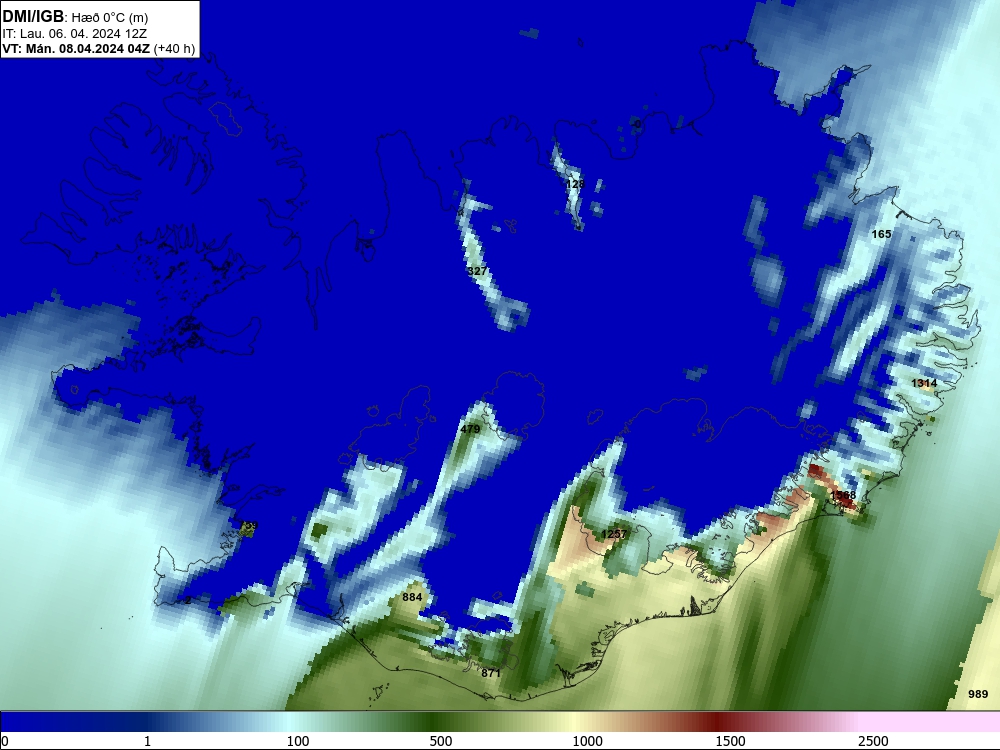
Task: Click the map value label 989
Action: (x=978, y=694)
